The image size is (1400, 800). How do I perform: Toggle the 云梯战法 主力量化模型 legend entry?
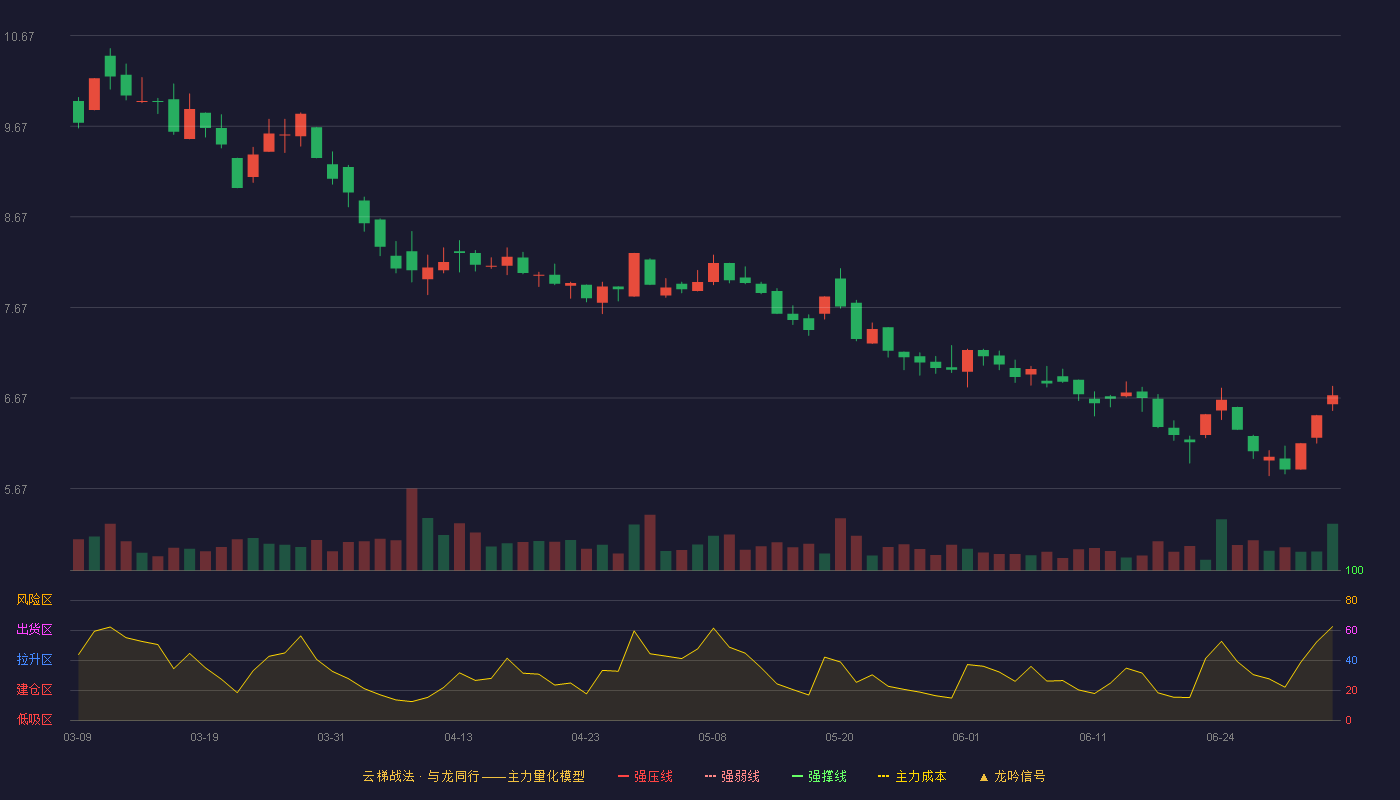pyautogui.click(x=473, y=776)
